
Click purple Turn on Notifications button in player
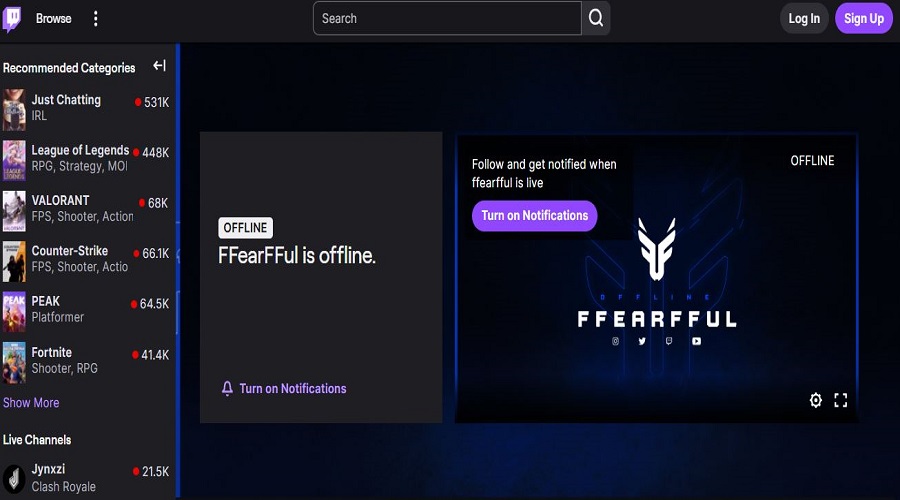pyautogui.click(x=534, y=216)
